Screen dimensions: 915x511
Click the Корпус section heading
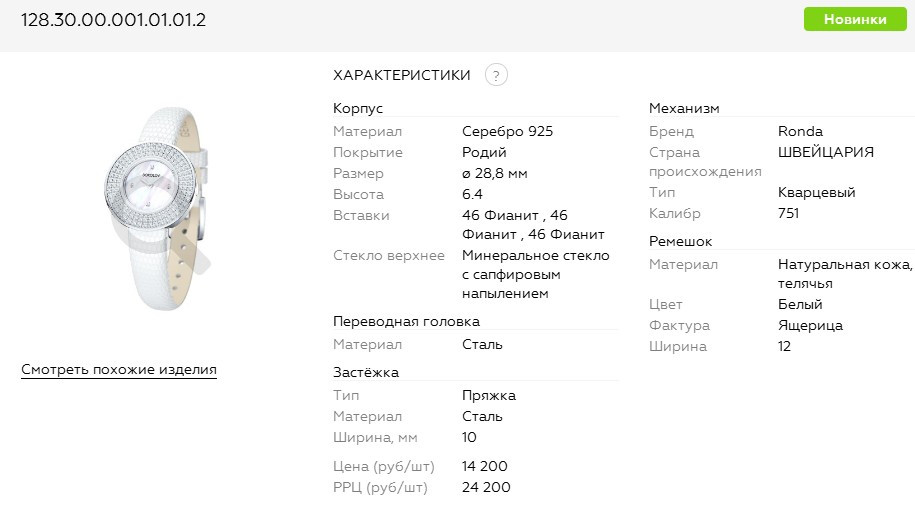tap(358, 108)
